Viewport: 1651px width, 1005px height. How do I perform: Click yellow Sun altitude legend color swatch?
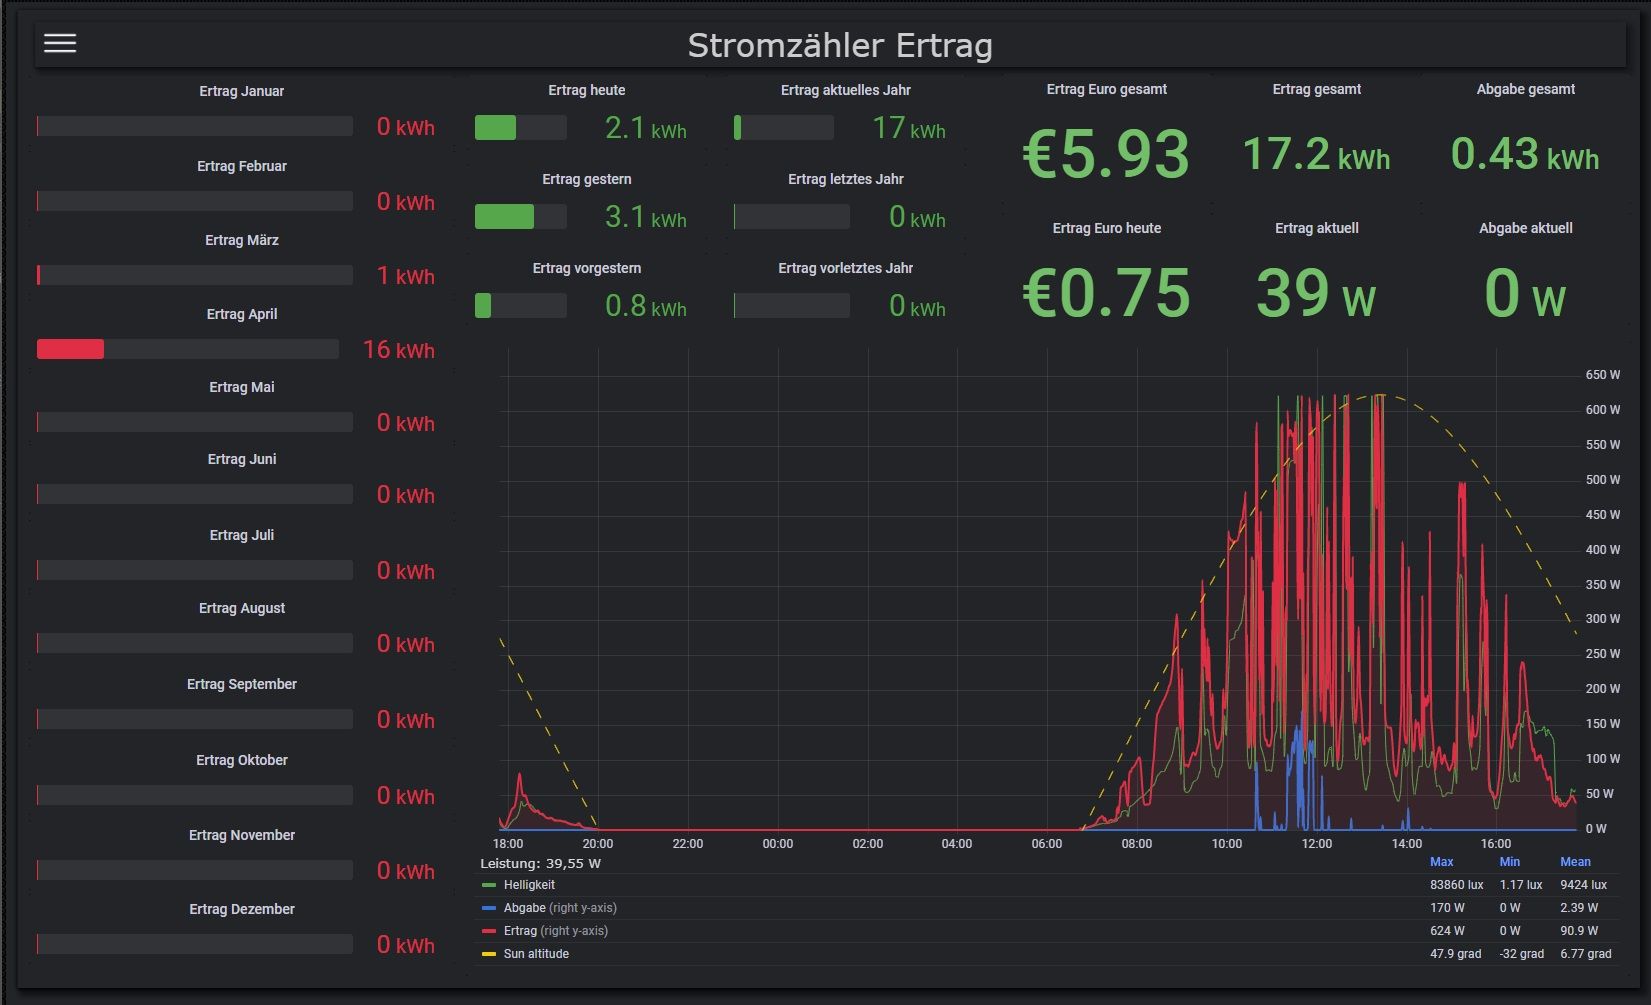[x=489, y=954]
